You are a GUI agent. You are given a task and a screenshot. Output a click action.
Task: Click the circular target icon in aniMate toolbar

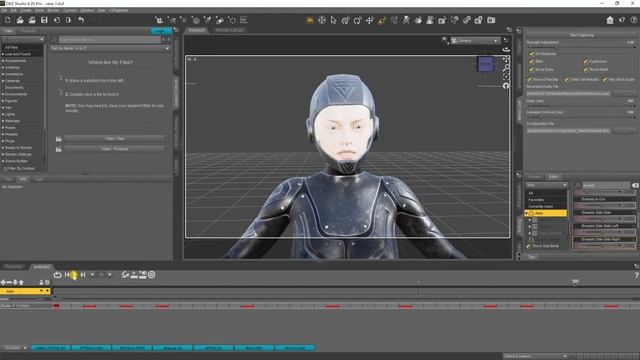tap(151, 275)
